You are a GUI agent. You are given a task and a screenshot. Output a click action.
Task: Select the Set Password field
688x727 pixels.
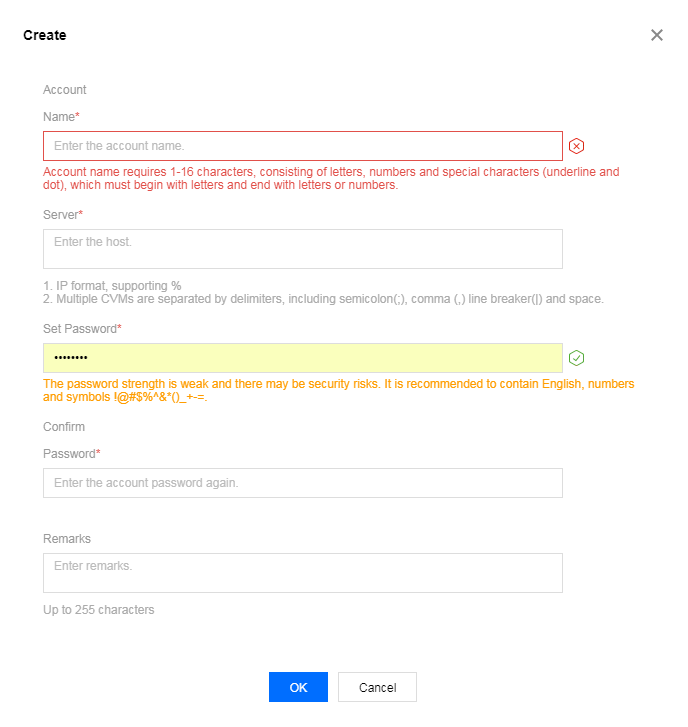point(303,358)
